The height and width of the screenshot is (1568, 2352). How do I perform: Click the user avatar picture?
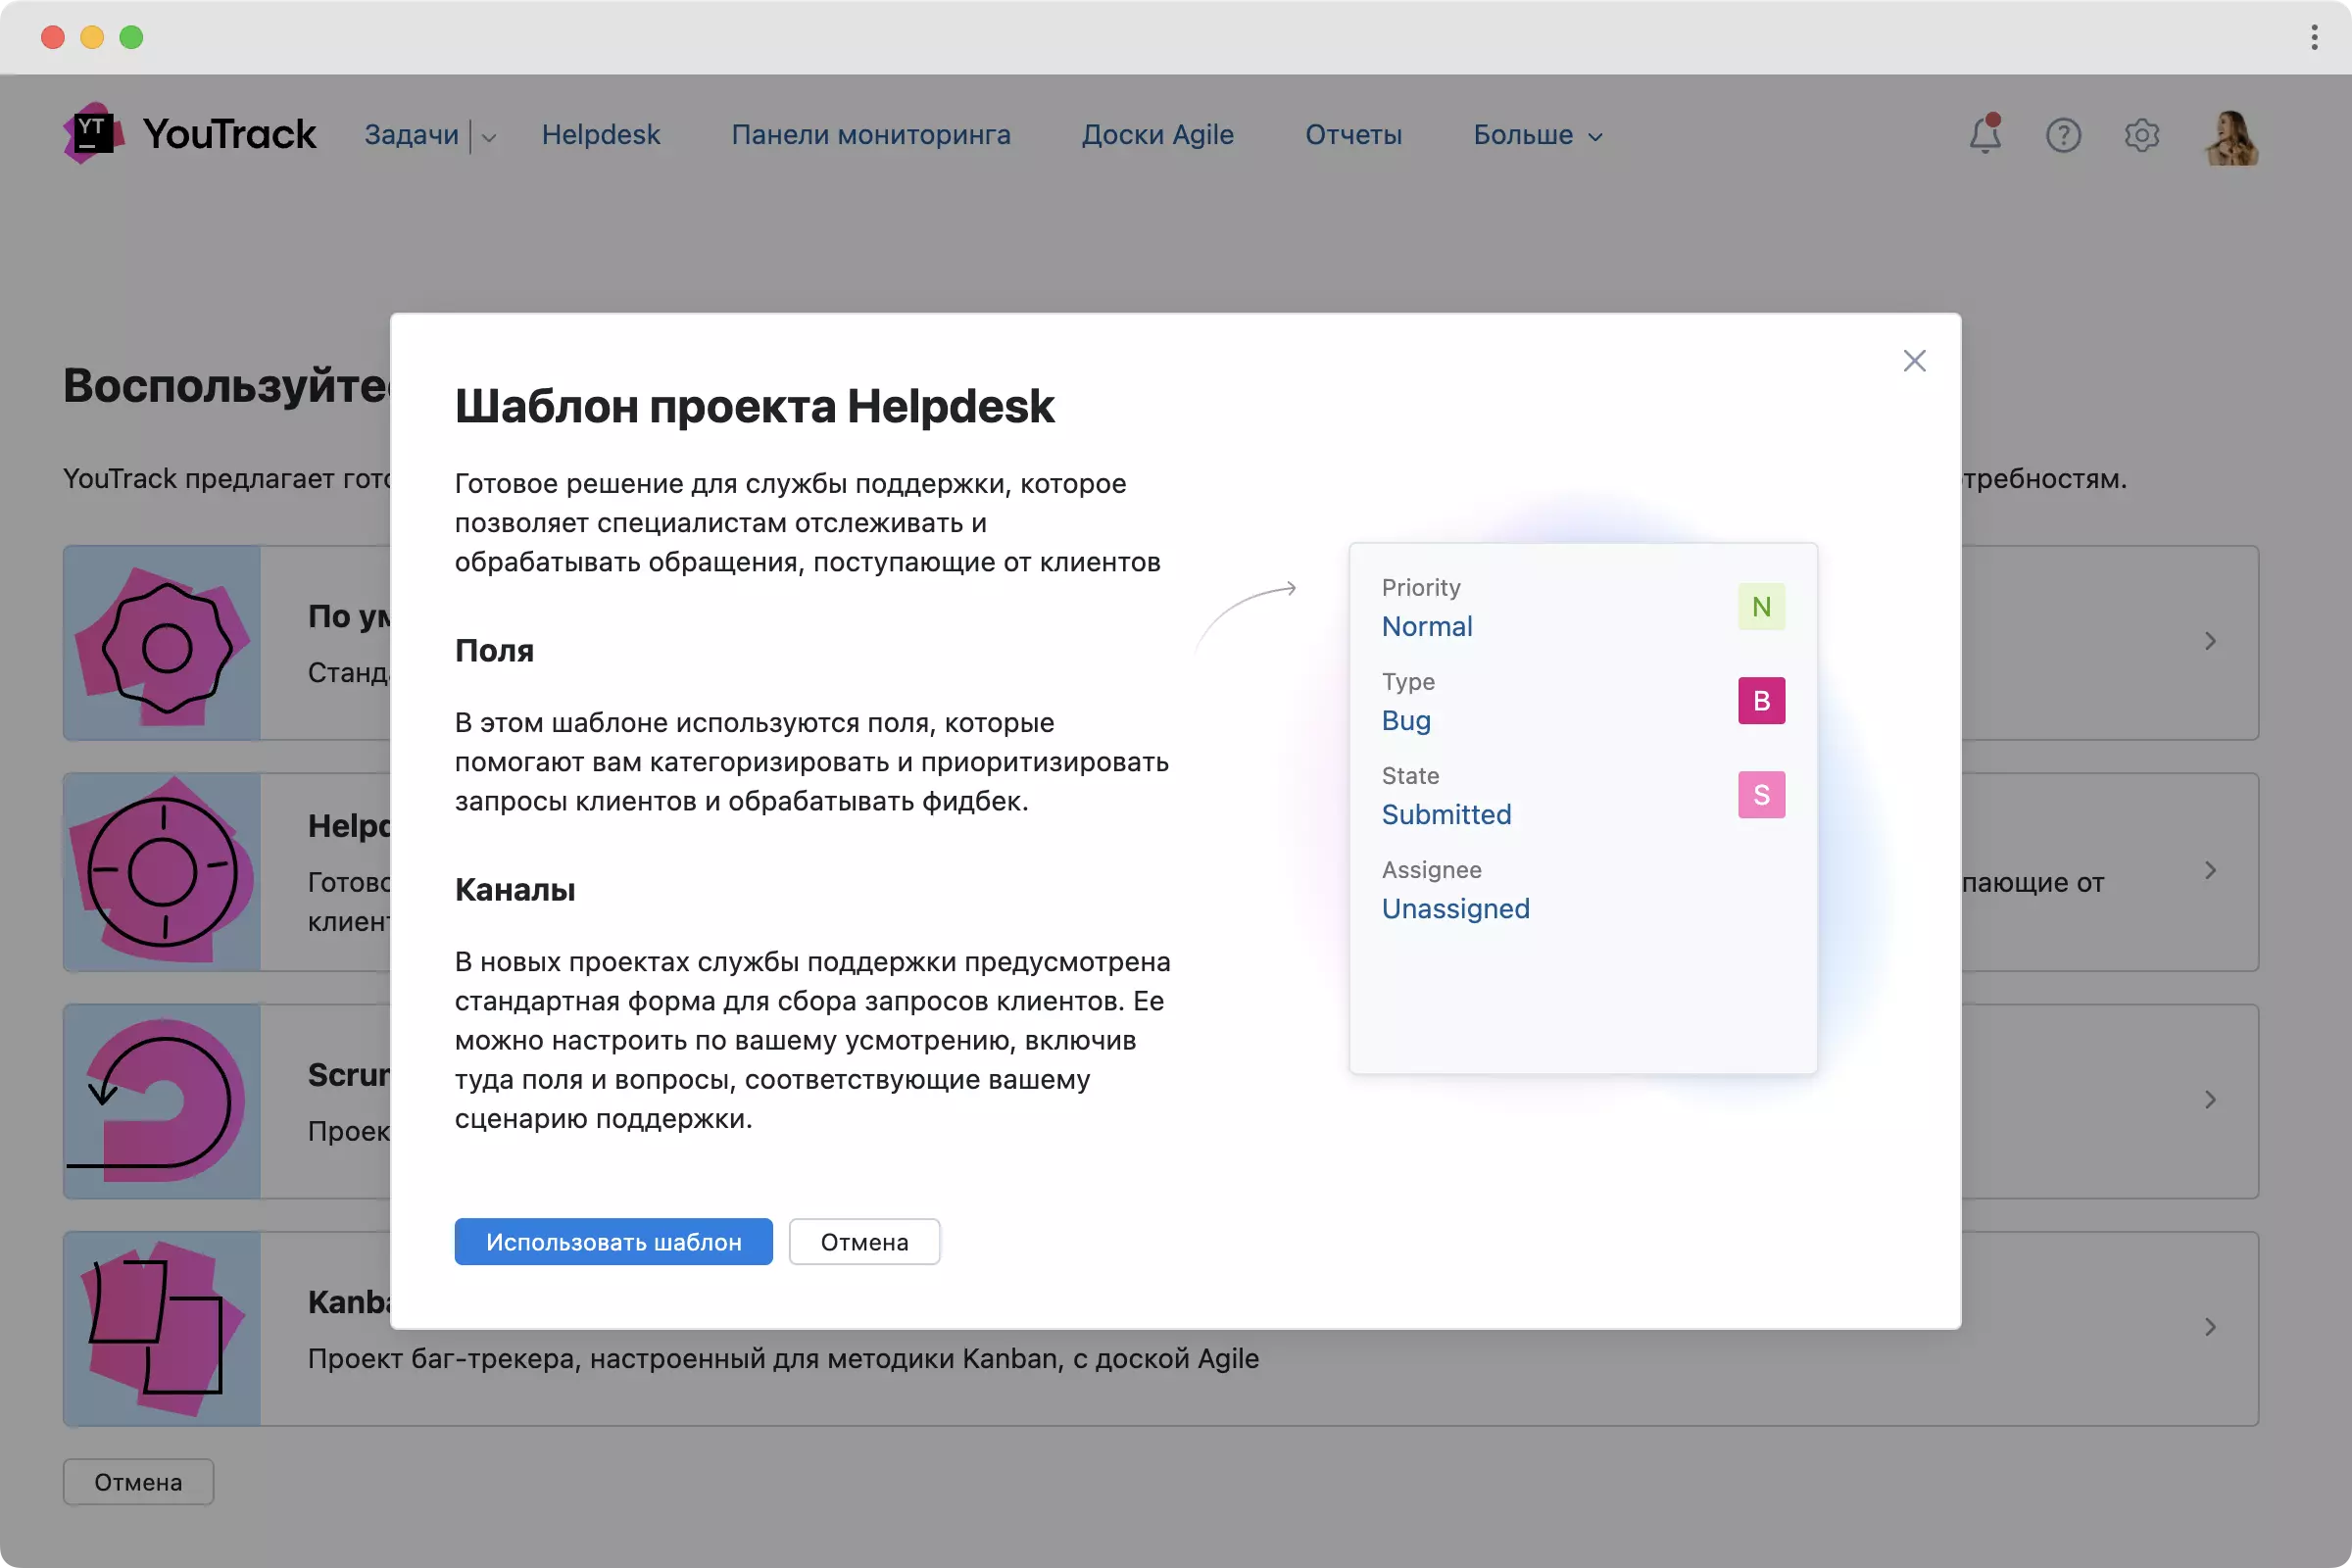point(2231,137)
